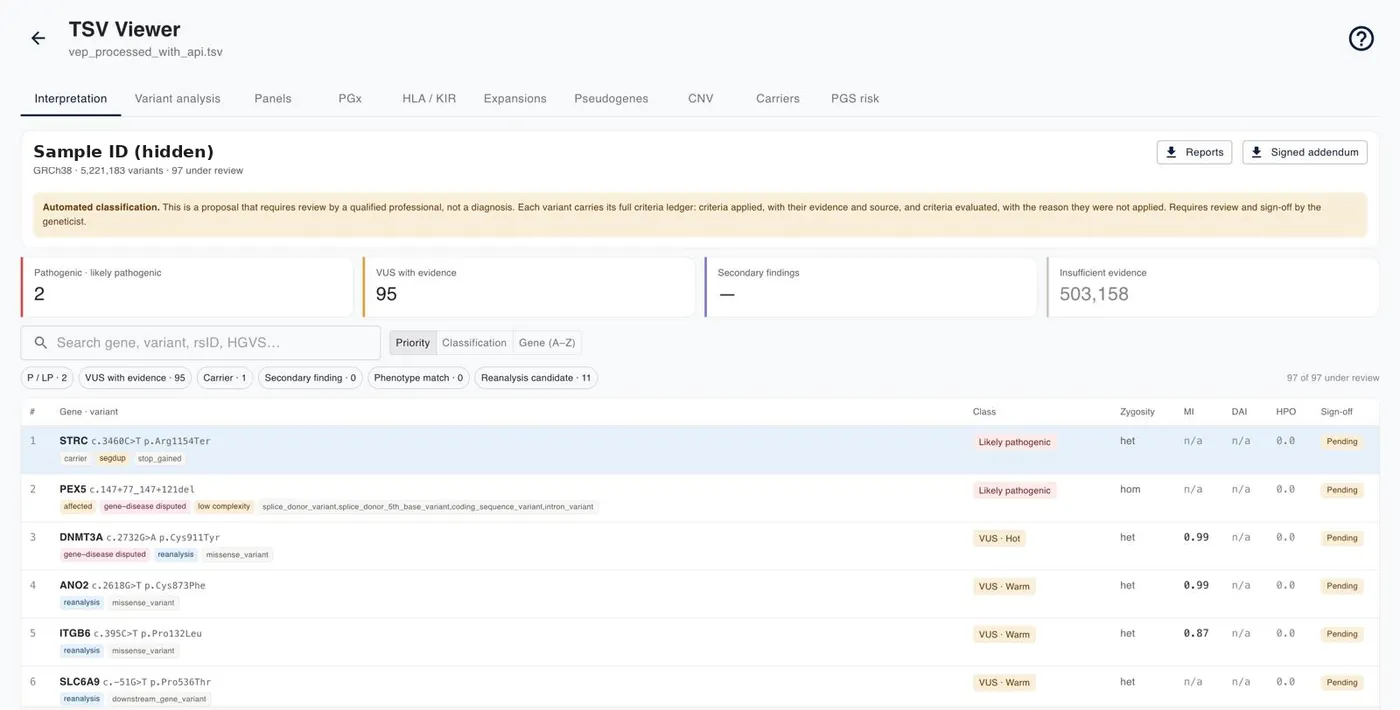This screenshot has height=710, width=1400.
Task: Go to the PGx tab
Action: pyautogui.click(x=350, y=98)
